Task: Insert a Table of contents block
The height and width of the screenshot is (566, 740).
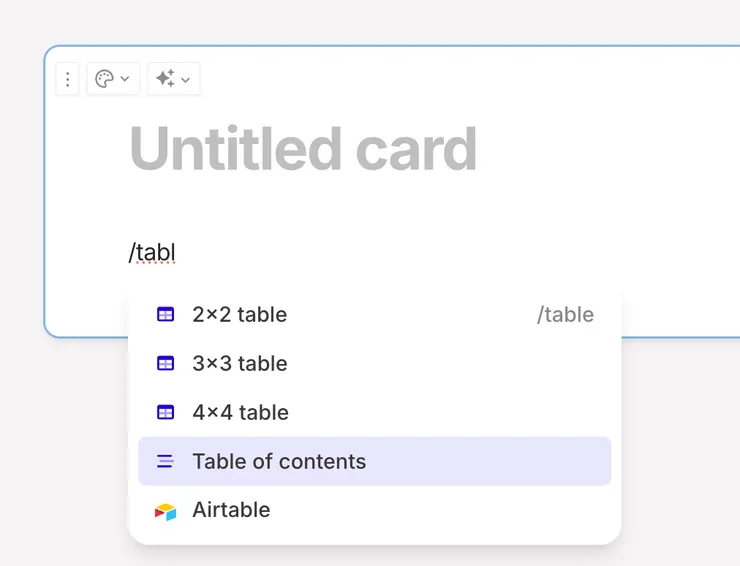Action: 280,461
